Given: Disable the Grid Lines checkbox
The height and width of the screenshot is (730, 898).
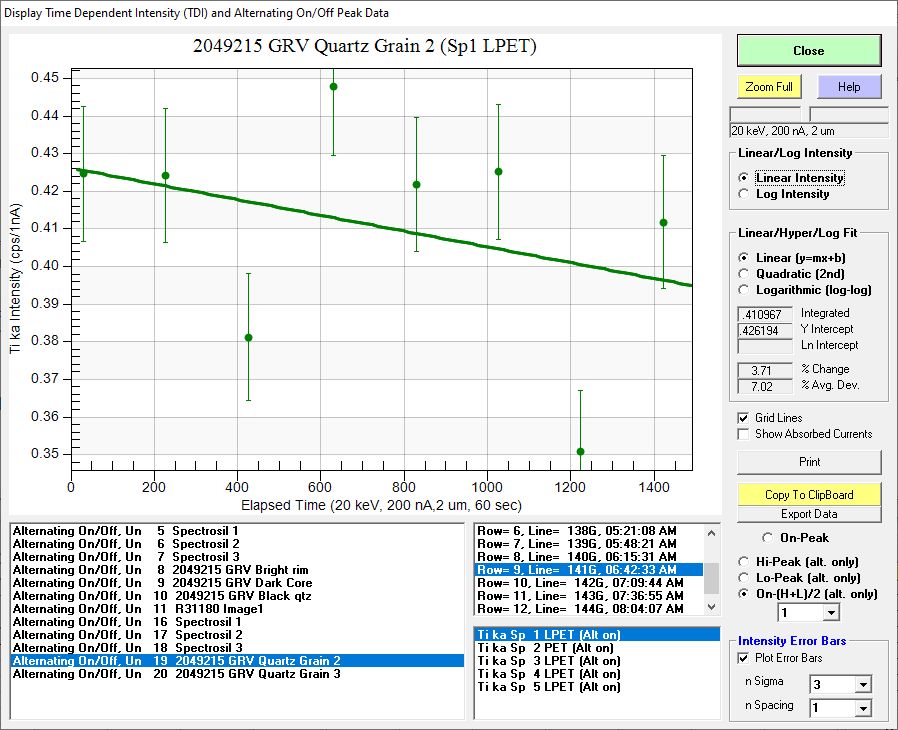Looking at the screenshot, I should pos(743,418).
